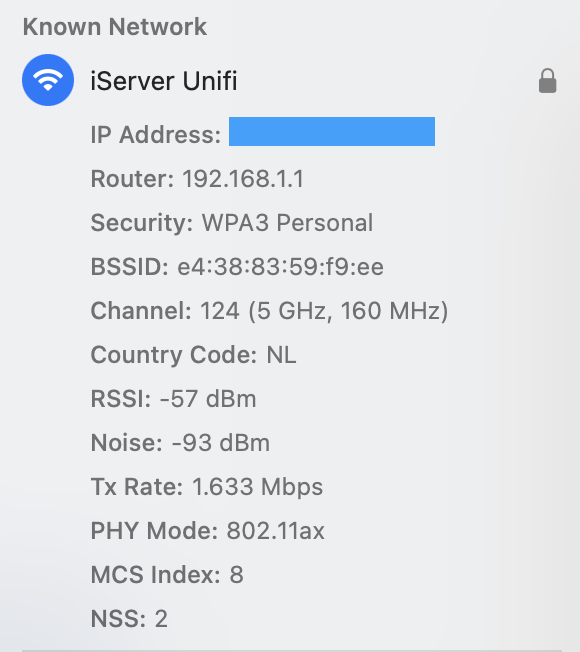Viewport: 580px width, 652px height.
Task: Click the 5 GHz, 160 MHz text
Action: tap(348, 311)
